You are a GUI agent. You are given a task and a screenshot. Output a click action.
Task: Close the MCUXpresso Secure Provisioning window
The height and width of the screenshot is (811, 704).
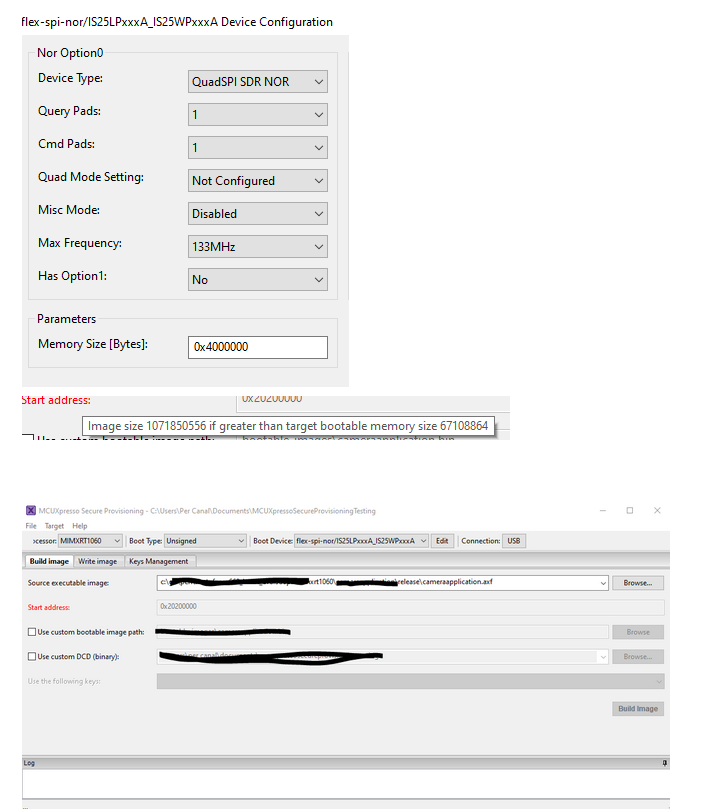tap(657, 510)
